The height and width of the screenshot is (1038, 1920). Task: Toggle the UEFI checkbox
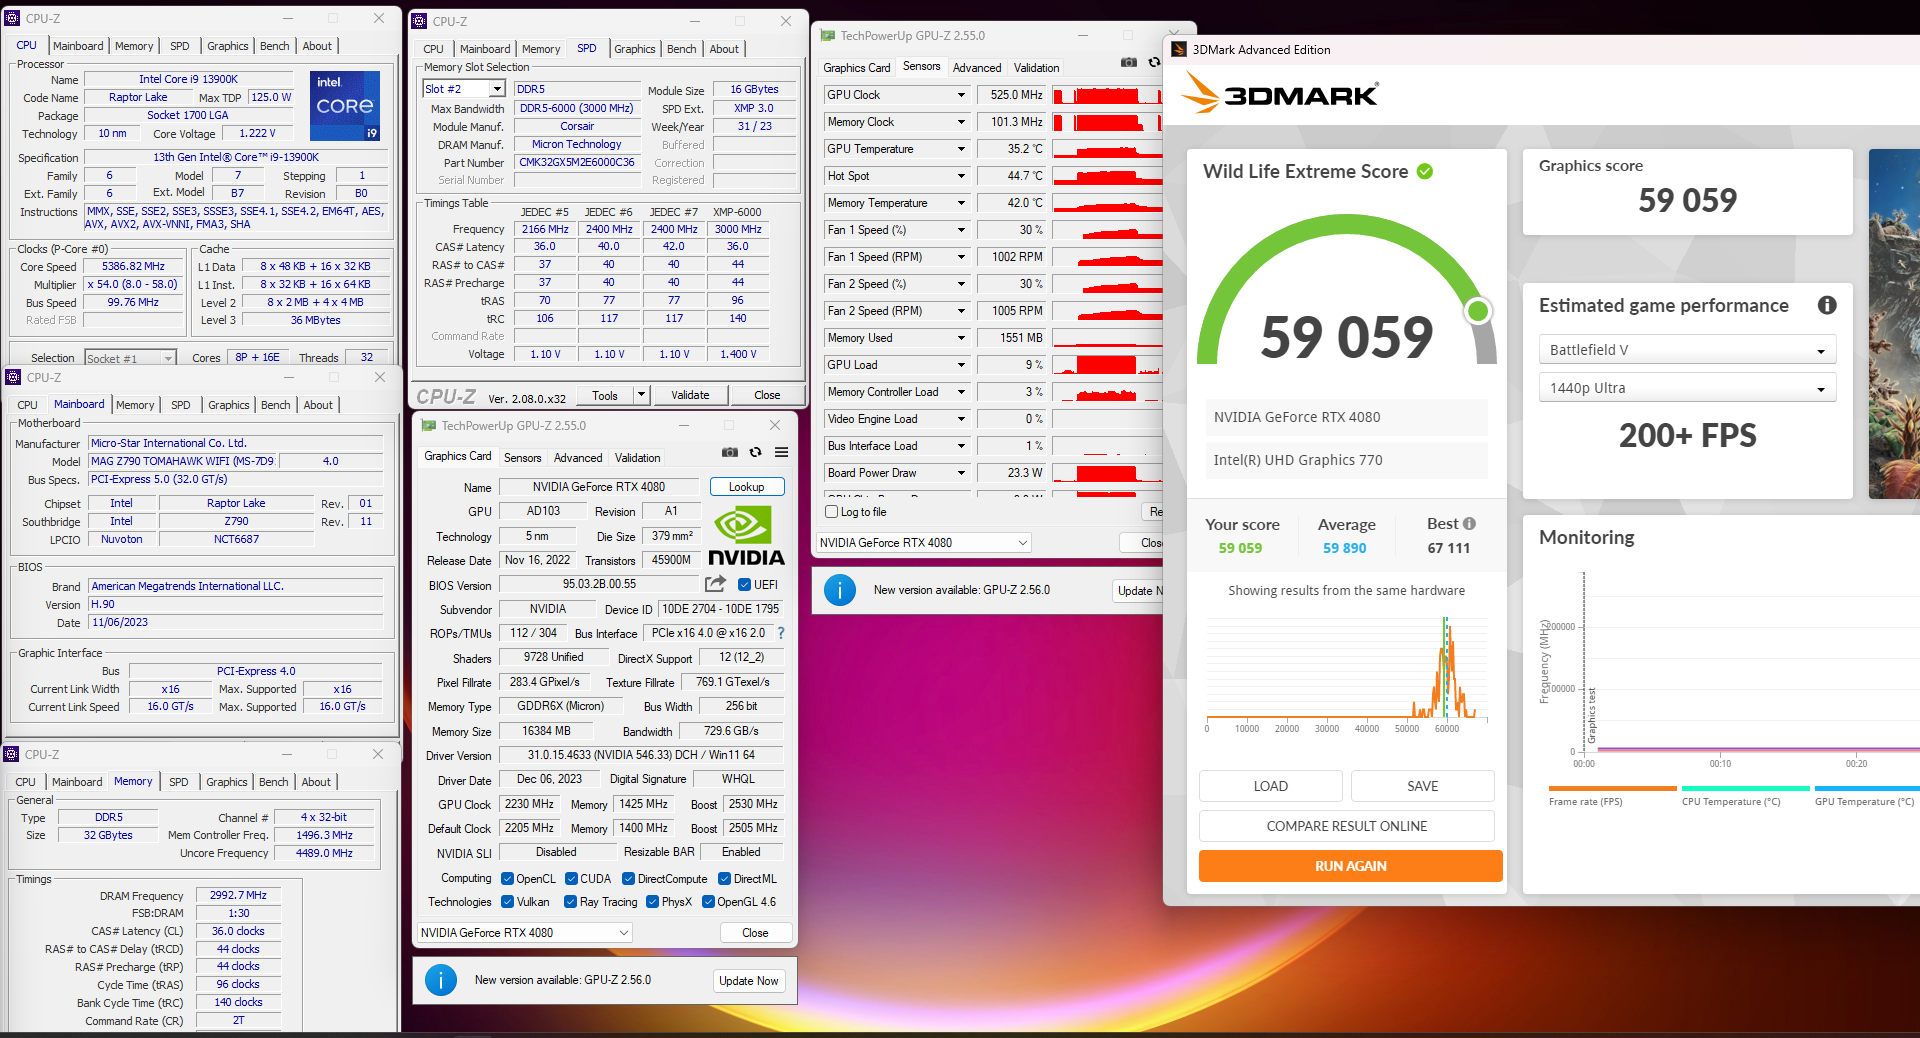tap(744, 585)
